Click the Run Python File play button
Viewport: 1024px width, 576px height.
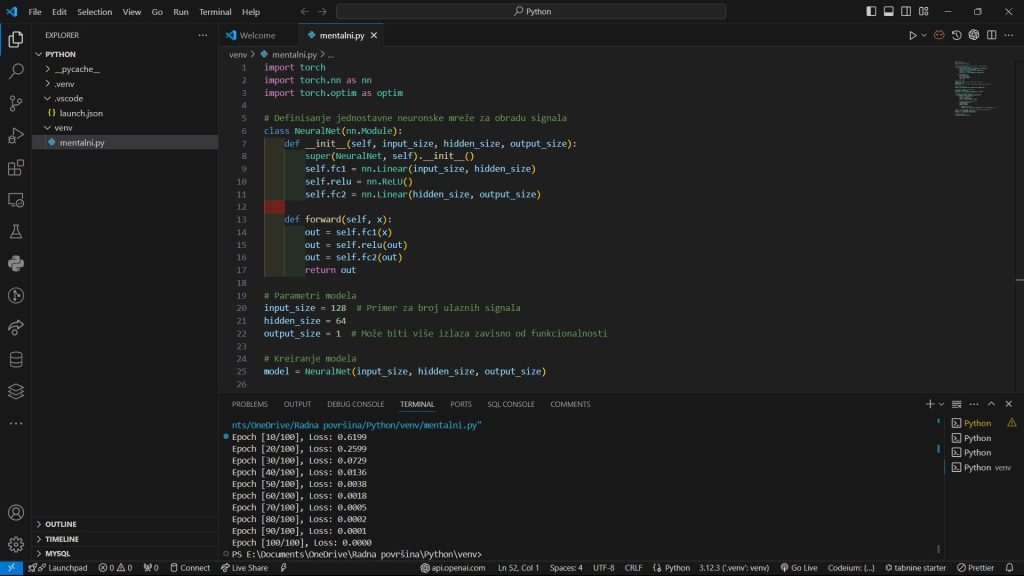(x=912, y=35)
